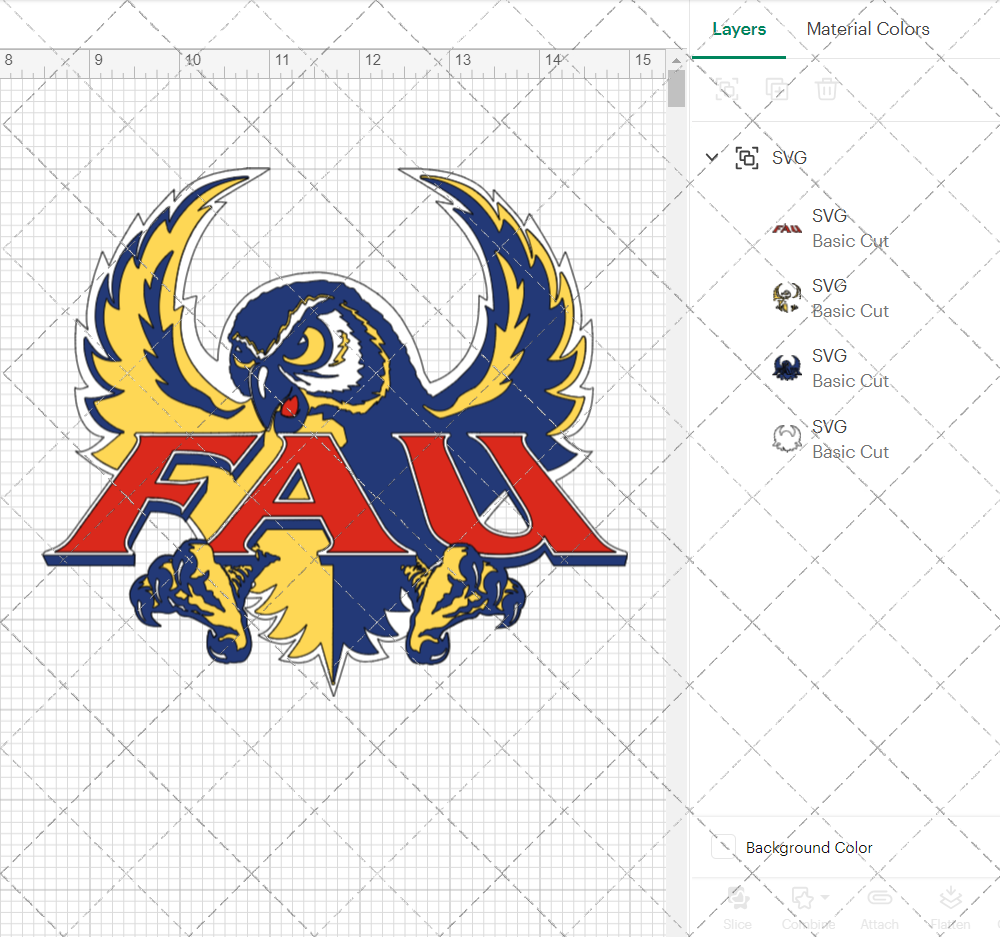The image size is (1000, 937).
Task: Click the Delete trash icon
Action: [x=827, y=89]
